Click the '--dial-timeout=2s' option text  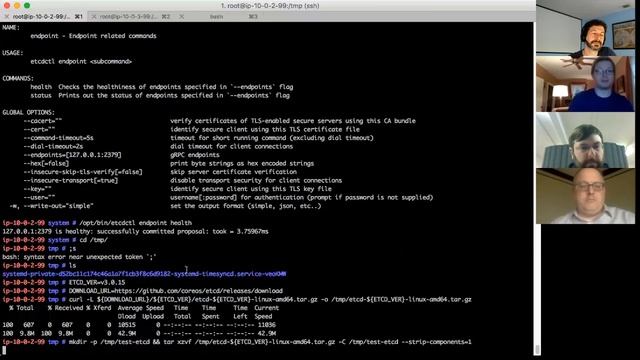click(x=53, y=147)
